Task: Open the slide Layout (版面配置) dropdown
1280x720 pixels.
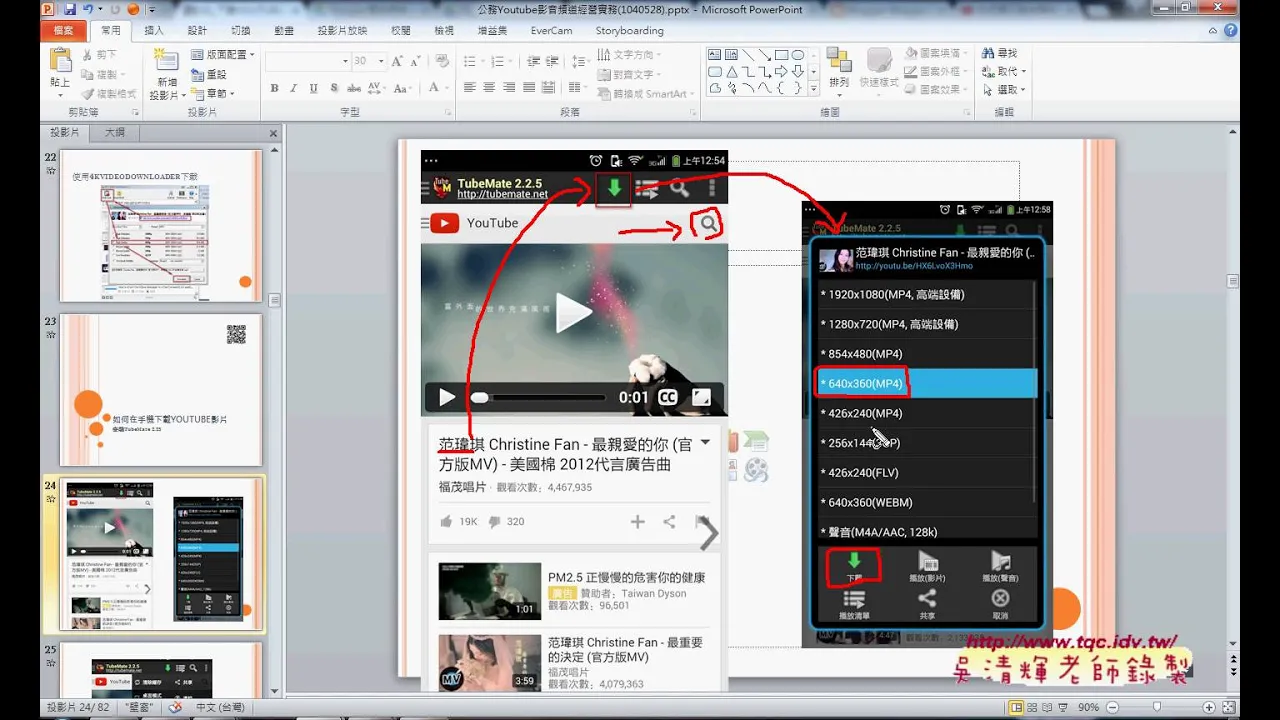Action: [x=222, y=54]
